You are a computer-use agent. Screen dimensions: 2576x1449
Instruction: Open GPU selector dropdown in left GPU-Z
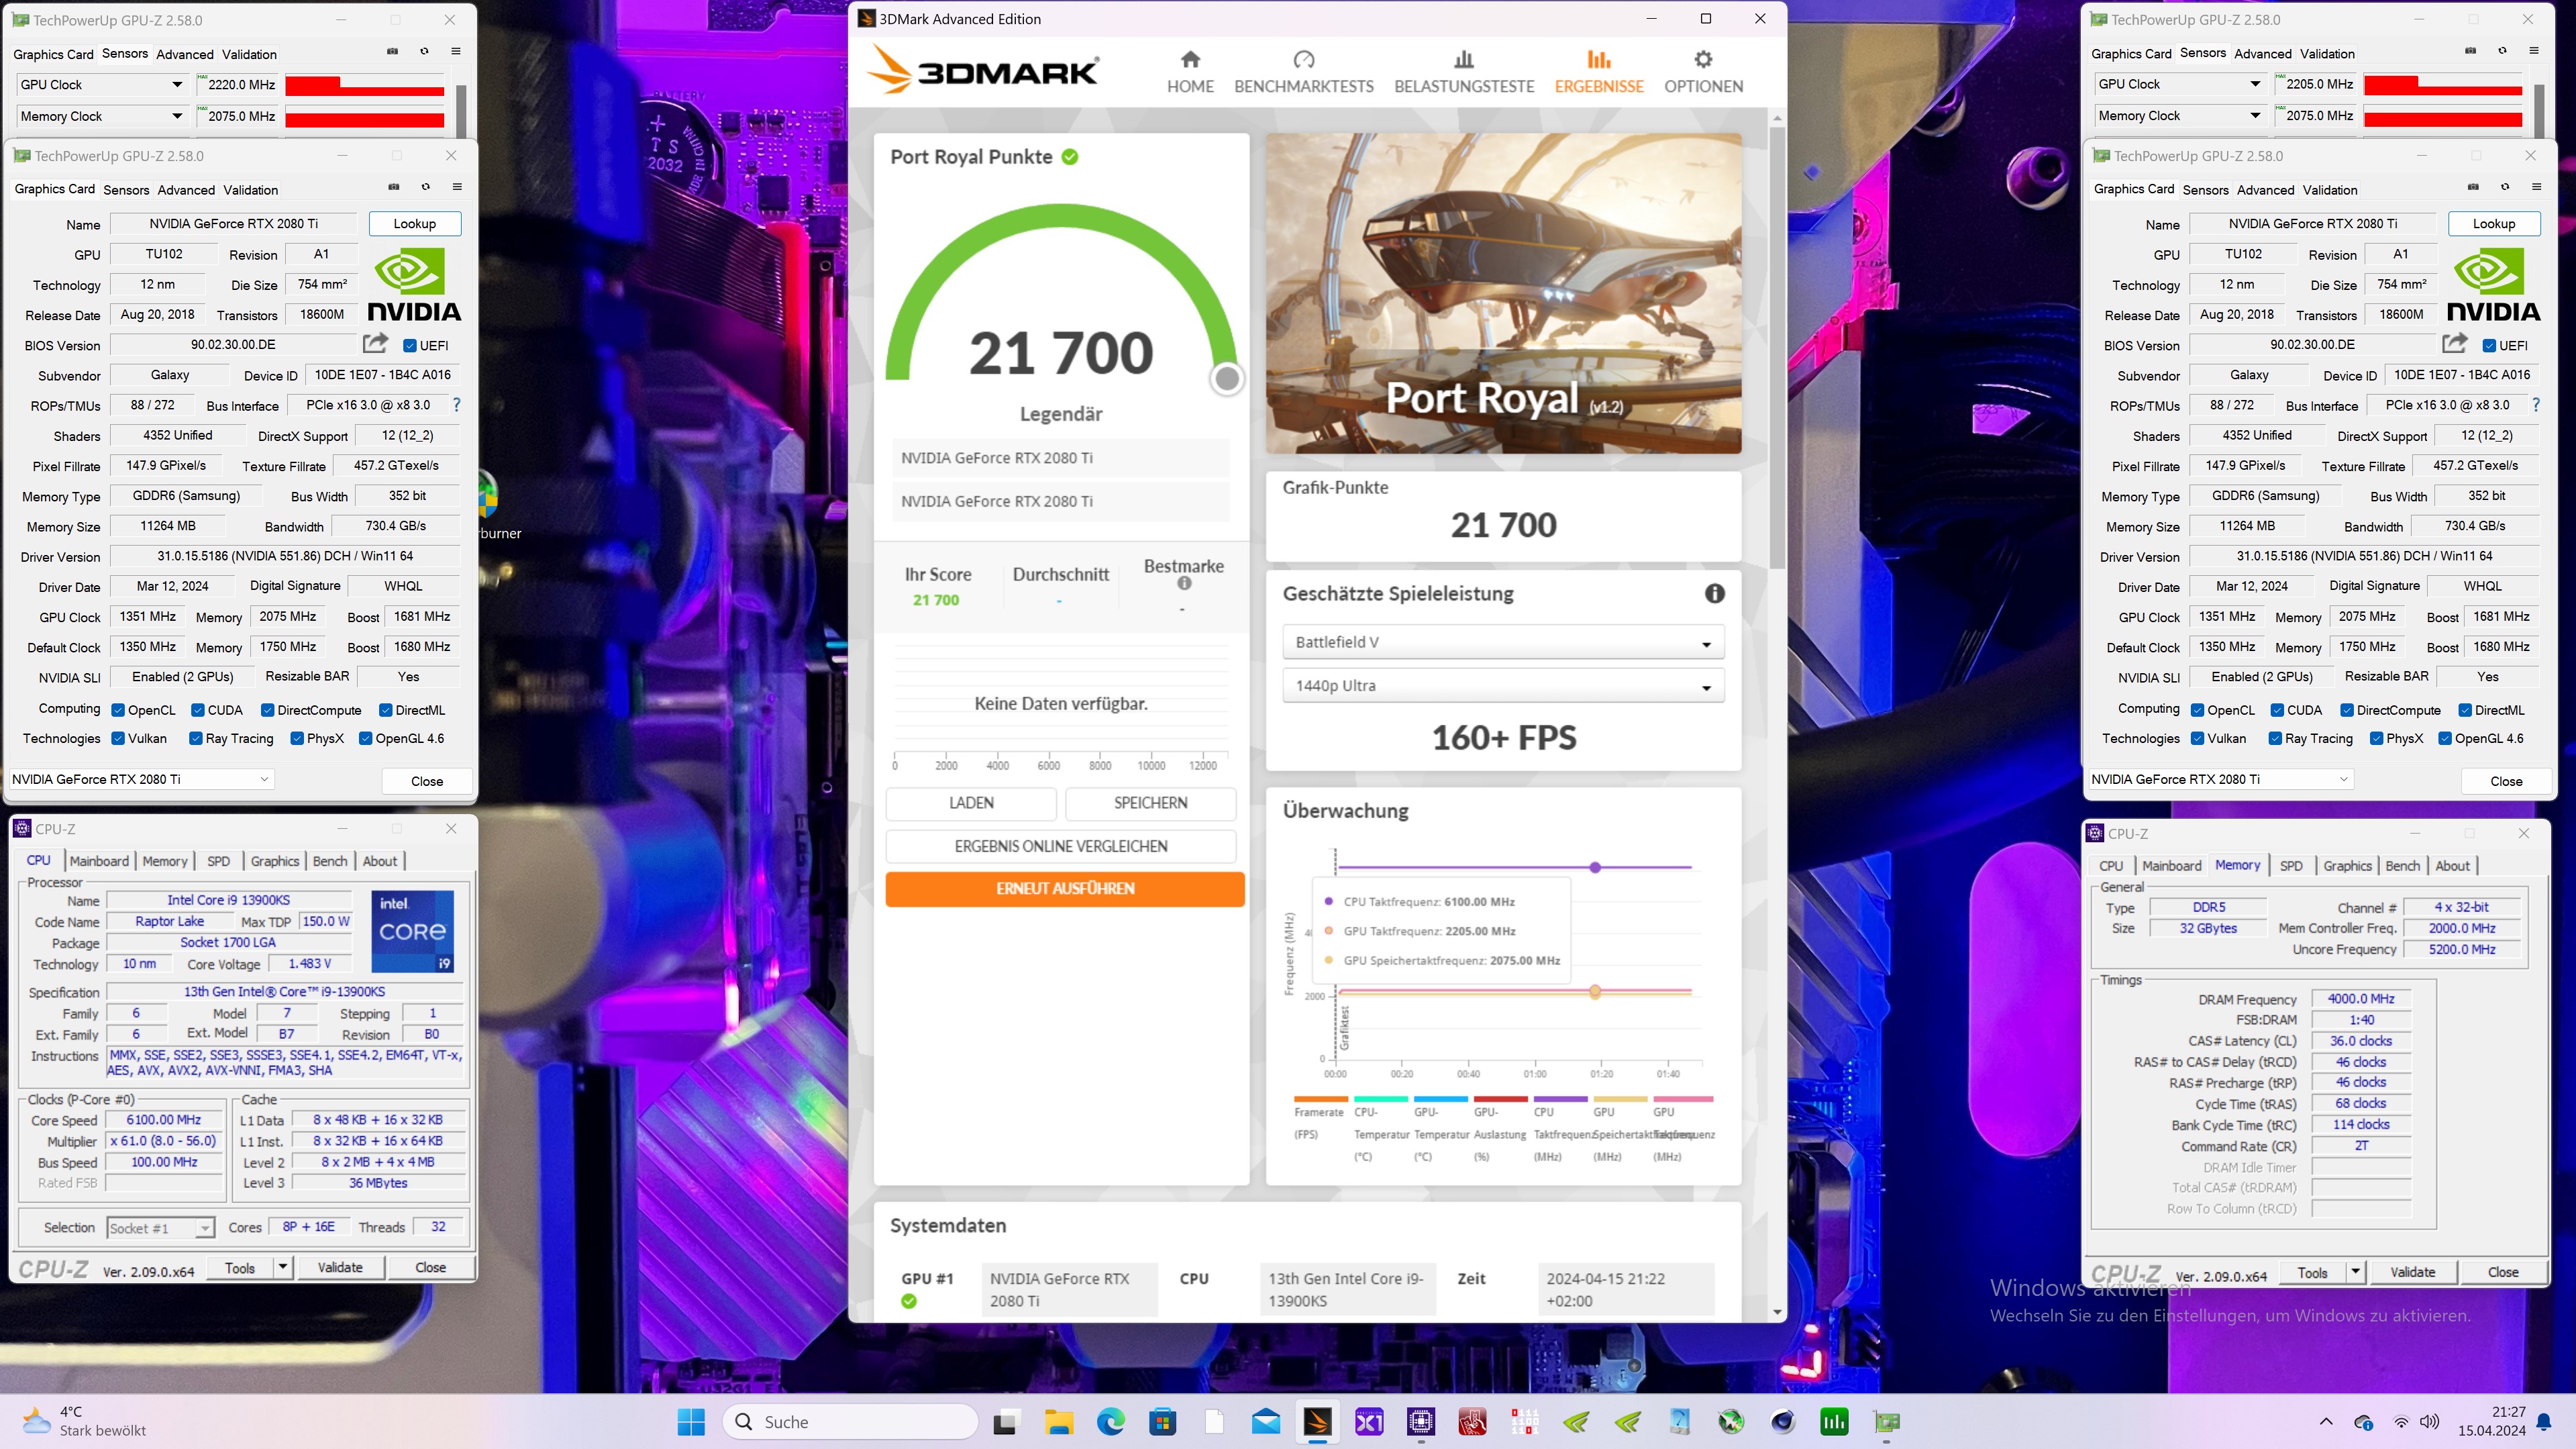coord(141,779)
